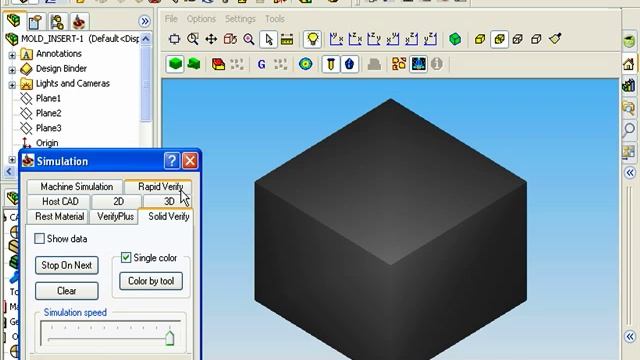Switch to the ZX axis view
The width and height of the screenshot is (640, 360).
click(355, 39)
